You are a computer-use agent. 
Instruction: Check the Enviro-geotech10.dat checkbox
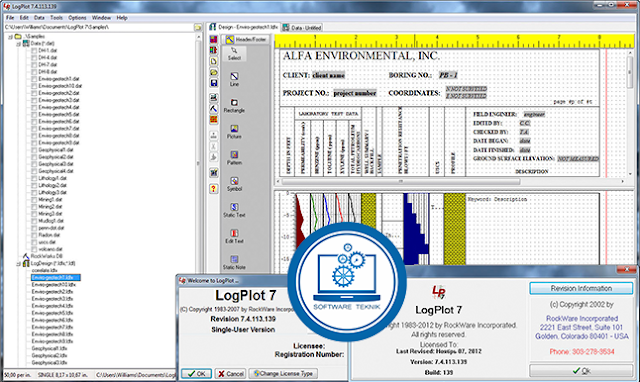click(x=34, y=86)
